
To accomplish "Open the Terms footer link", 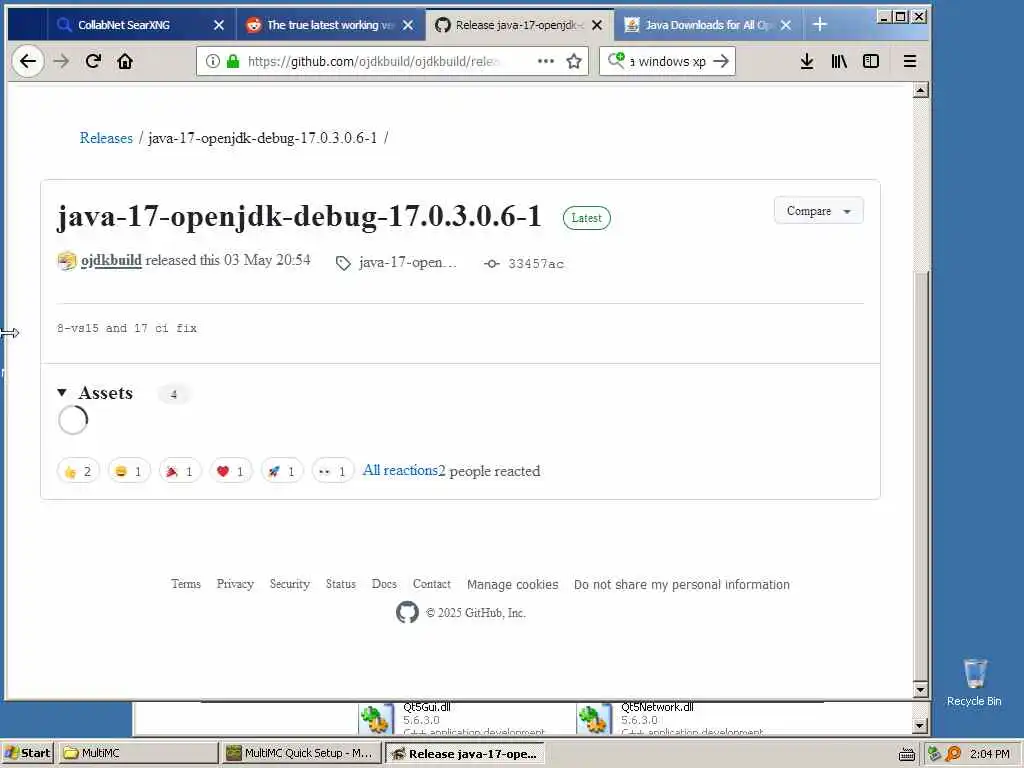I will coord(185,584).
